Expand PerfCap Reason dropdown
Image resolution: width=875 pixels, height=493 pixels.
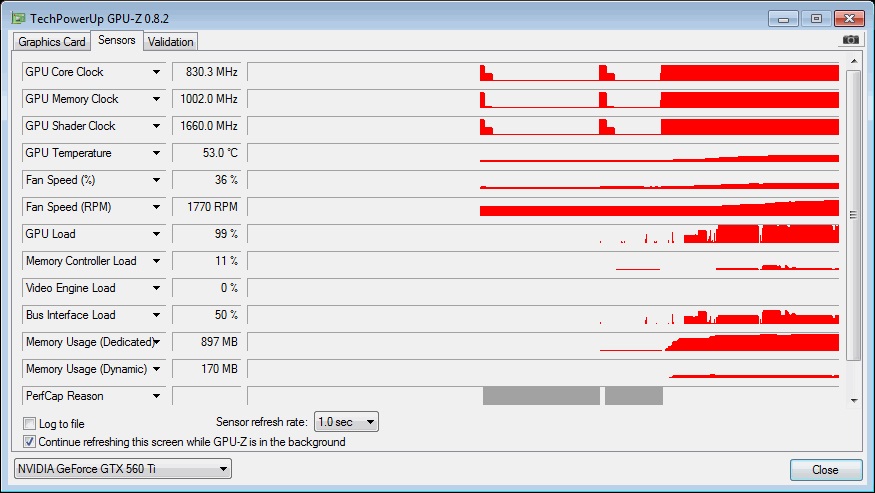(x=156, y=396)
